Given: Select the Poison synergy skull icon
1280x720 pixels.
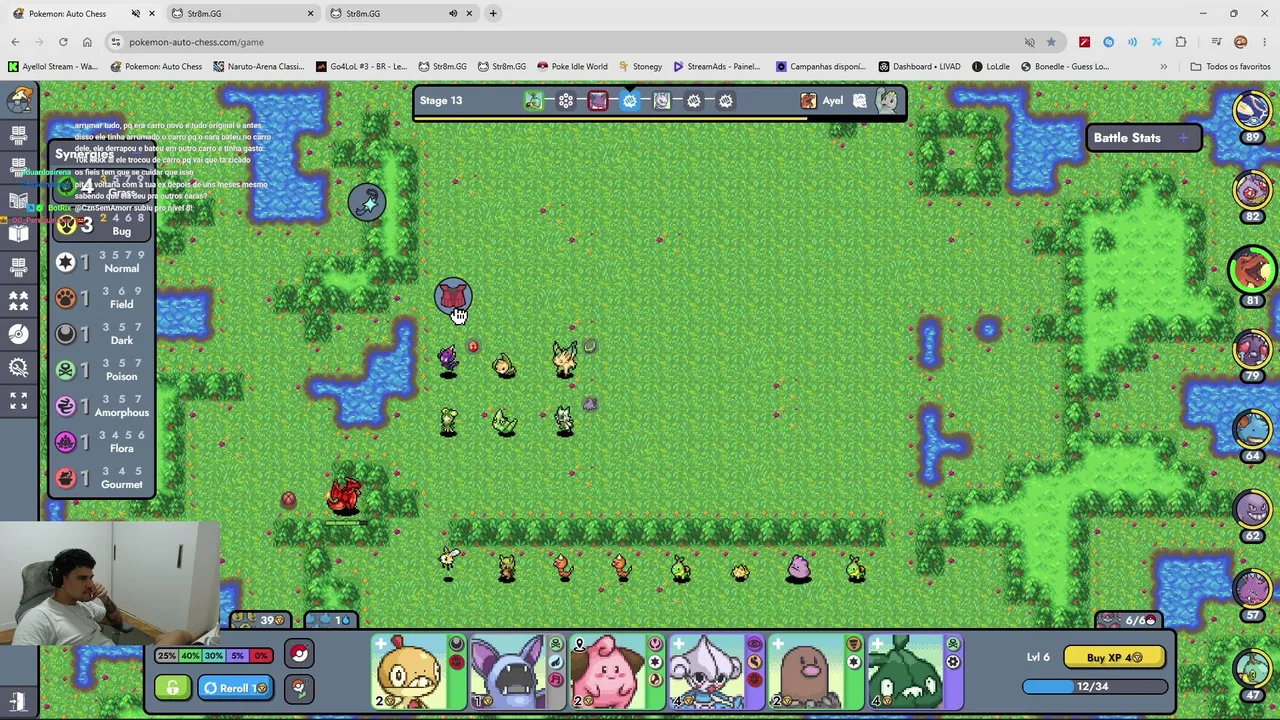Looking at the screenshot, I should point(66,370).
